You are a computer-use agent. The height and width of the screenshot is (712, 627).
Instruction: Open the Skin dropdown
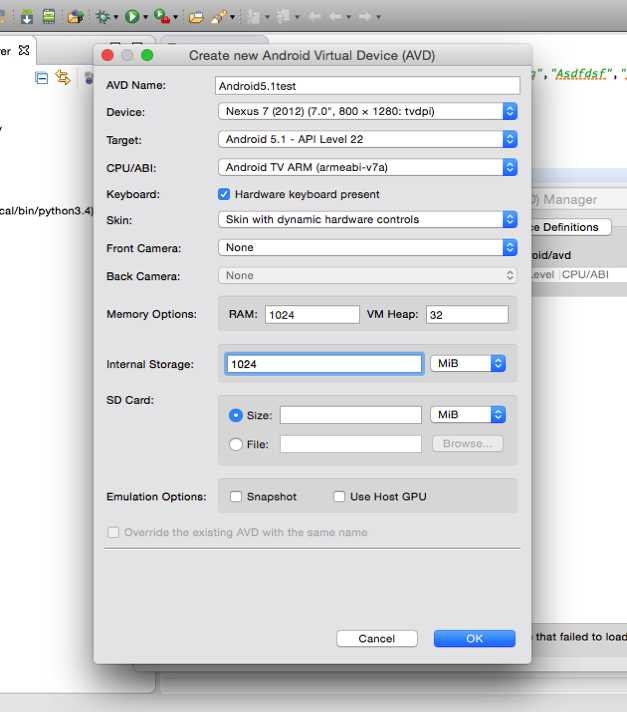pyautogui.click(x=367, y=219)
